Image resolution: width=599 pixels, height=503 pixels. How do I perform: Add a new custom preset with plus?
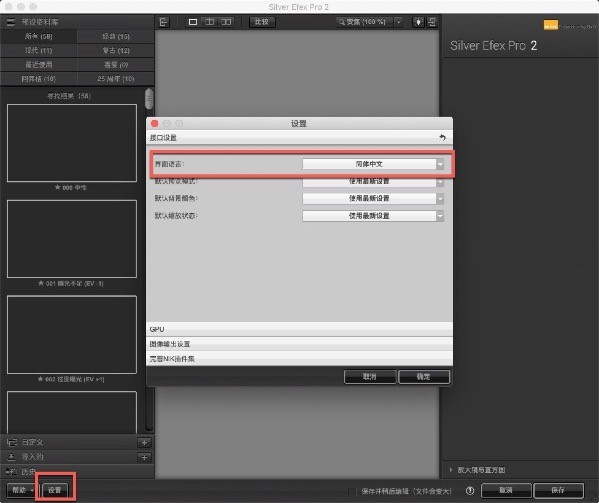point(144,443)
